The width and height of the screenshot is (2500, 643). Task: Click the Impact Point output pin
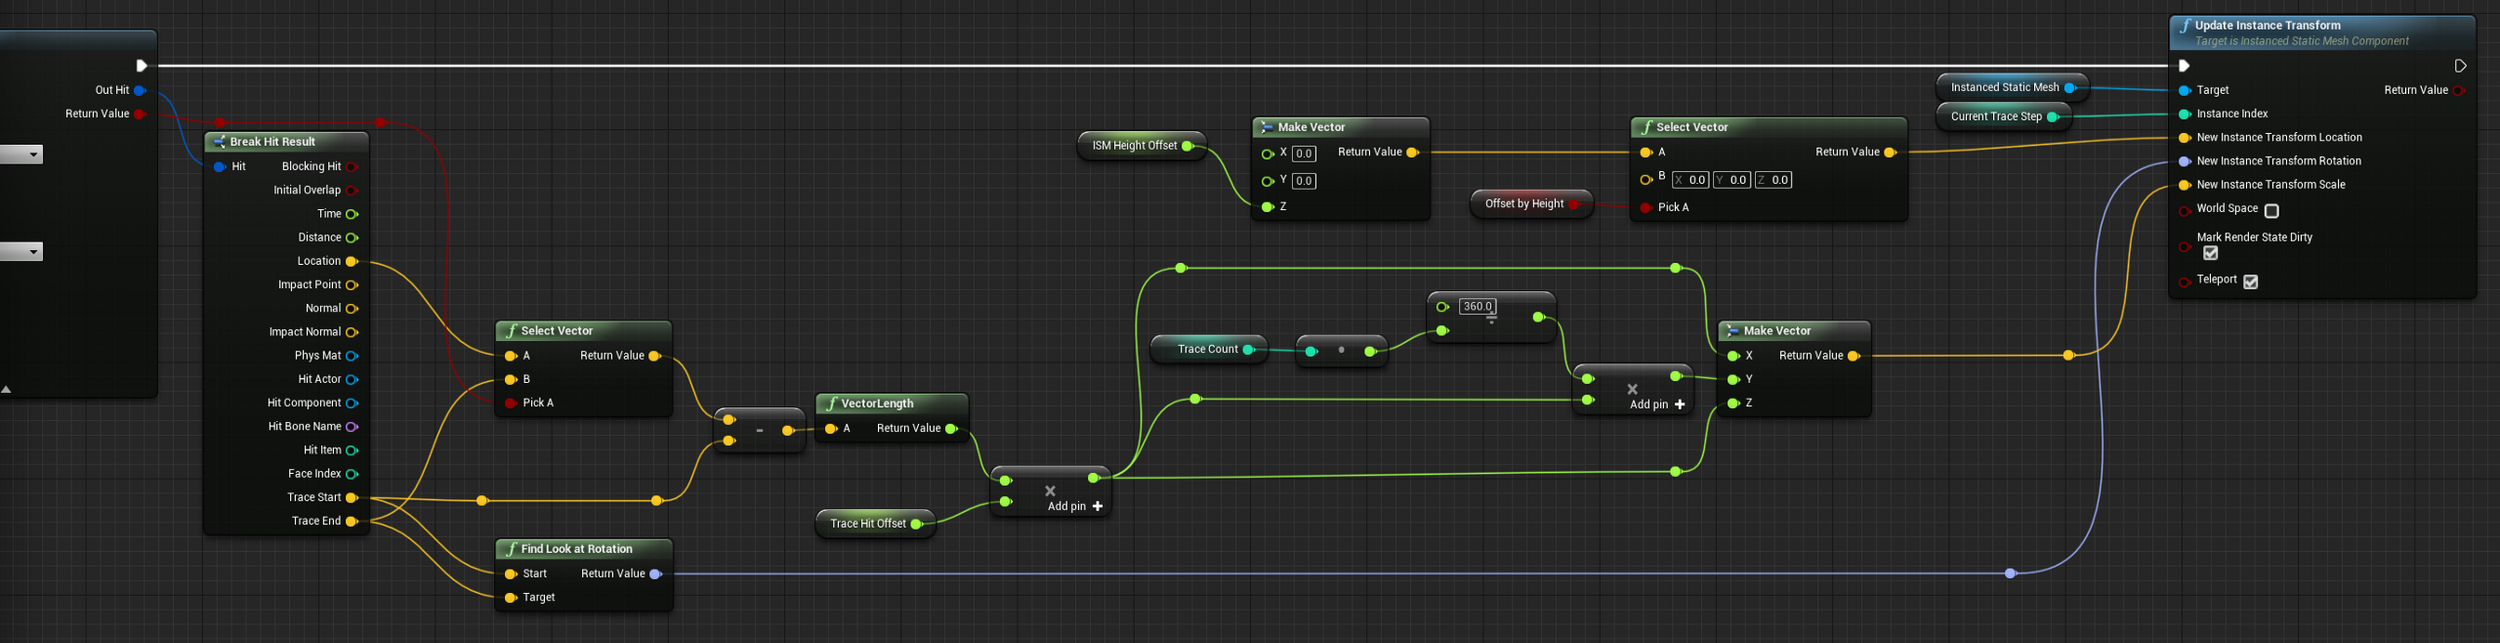pyautogui.click(x=352, y=285)
